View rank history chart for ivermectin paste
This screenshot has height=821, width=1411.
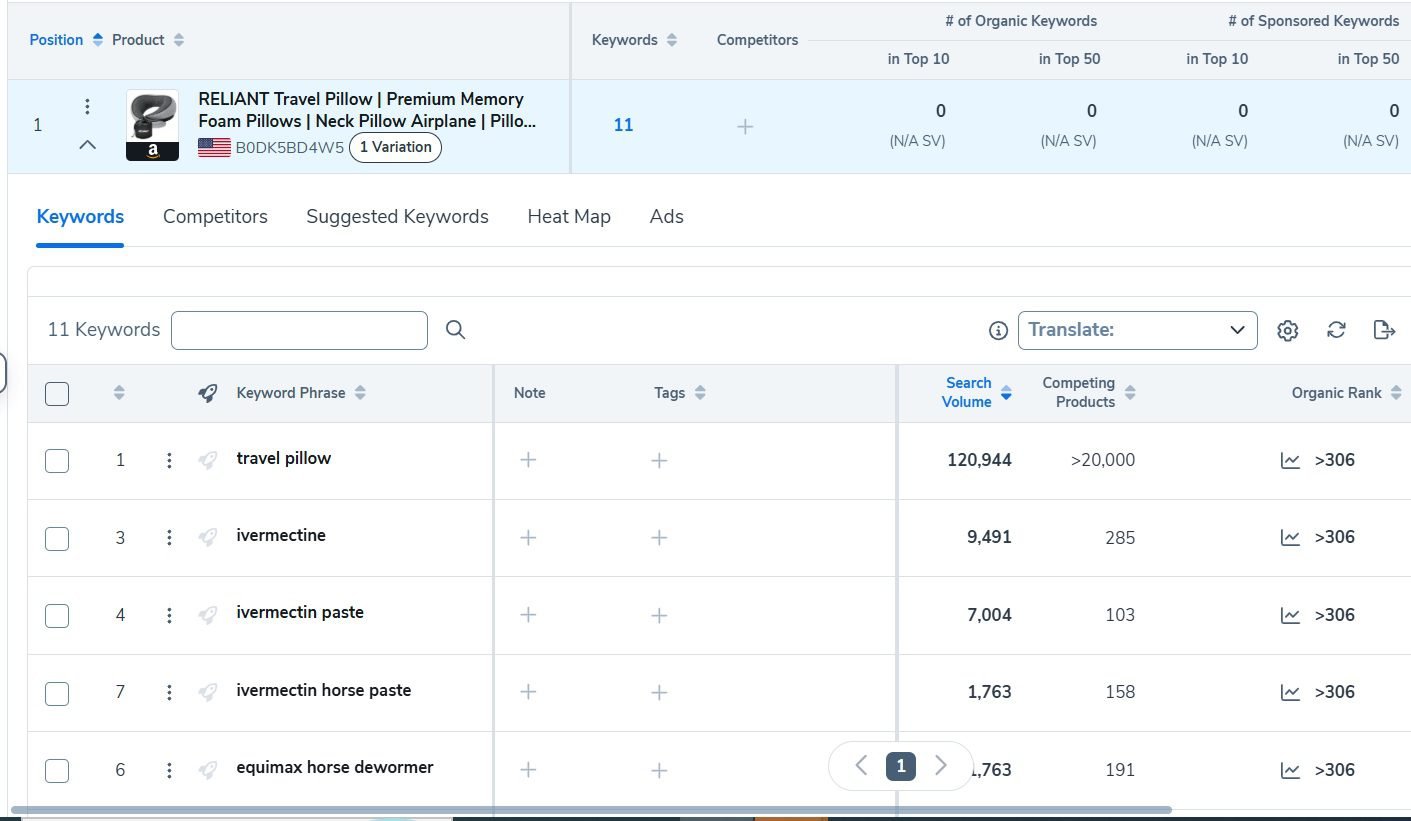(1291, 615)
